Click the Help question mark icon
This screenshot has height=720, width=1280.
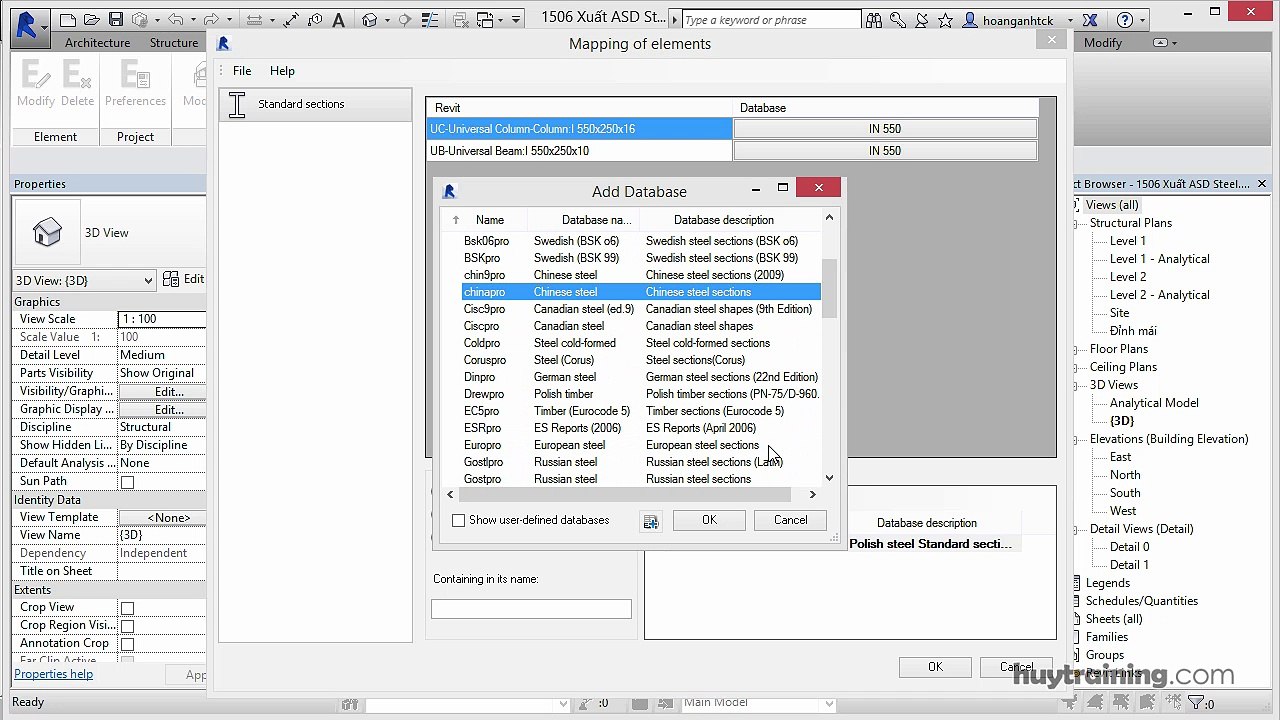1124,20
